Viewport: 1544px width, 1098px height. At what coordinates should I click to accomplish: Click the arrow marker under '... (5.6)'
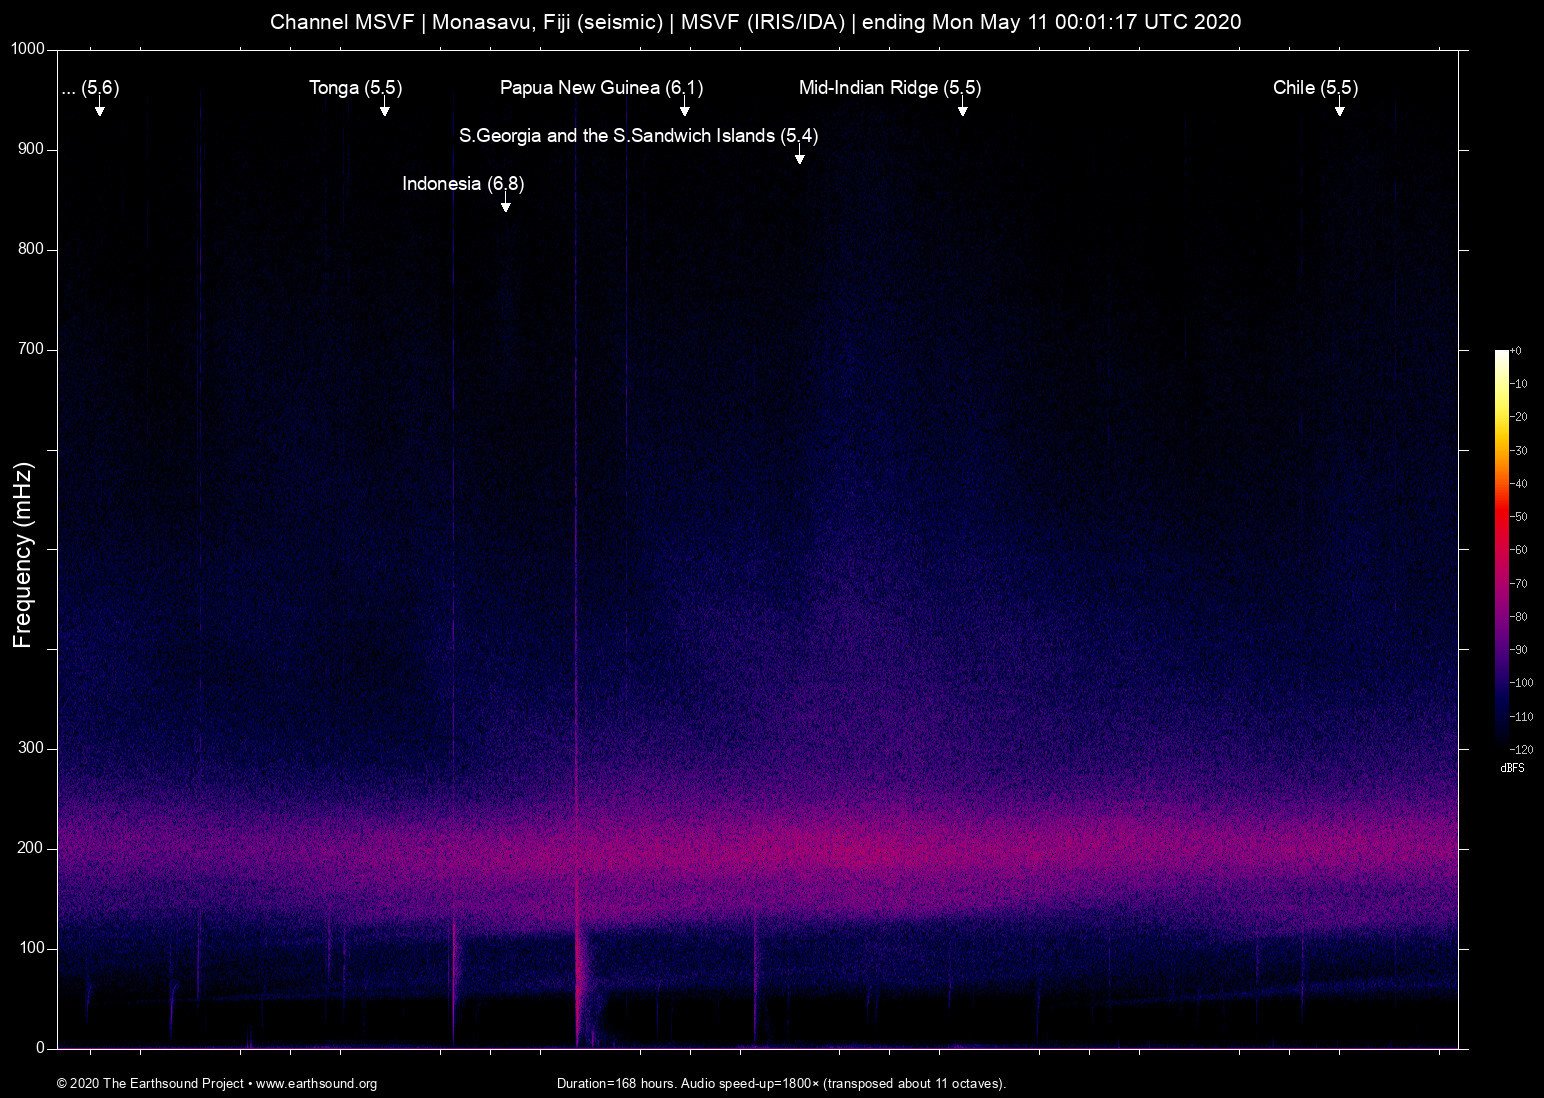[x=100, y=108]
